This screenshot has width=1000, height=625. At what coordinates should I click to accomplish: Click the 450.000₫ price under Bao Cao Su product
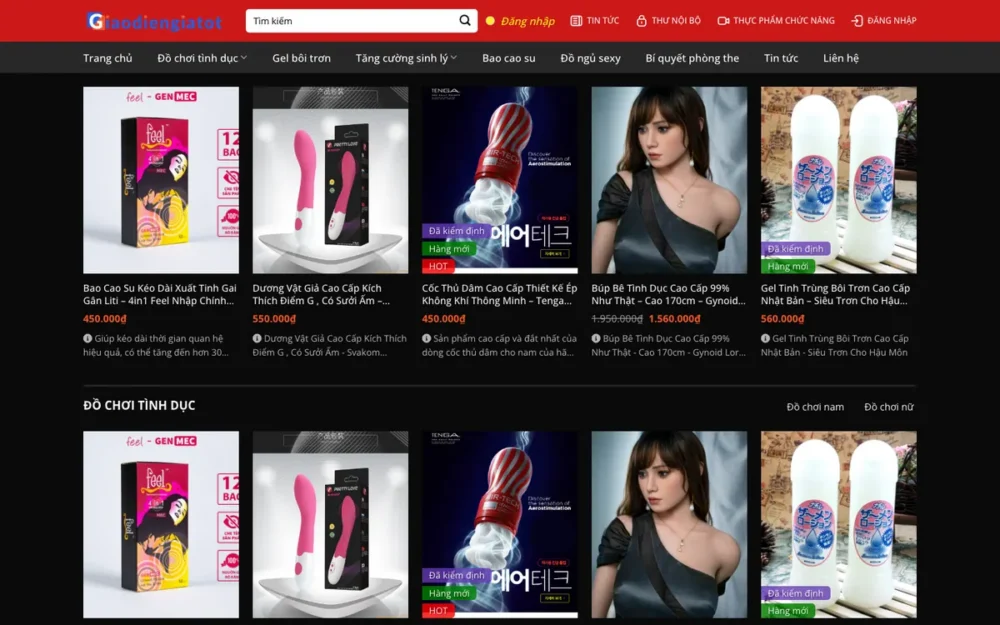pos(105,319)
